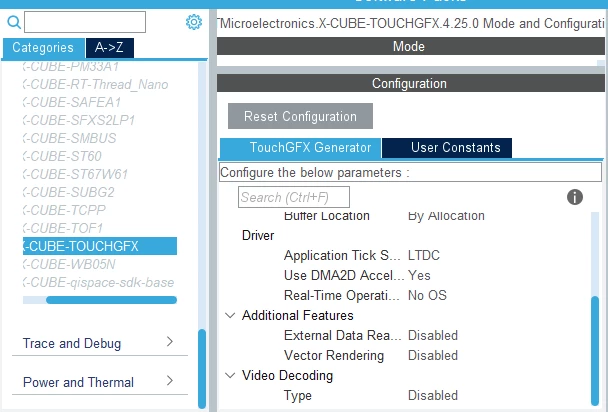Change Use DMA2D Accel value Yes
This screenshot has height=412, width=608.
click(419, 275)
